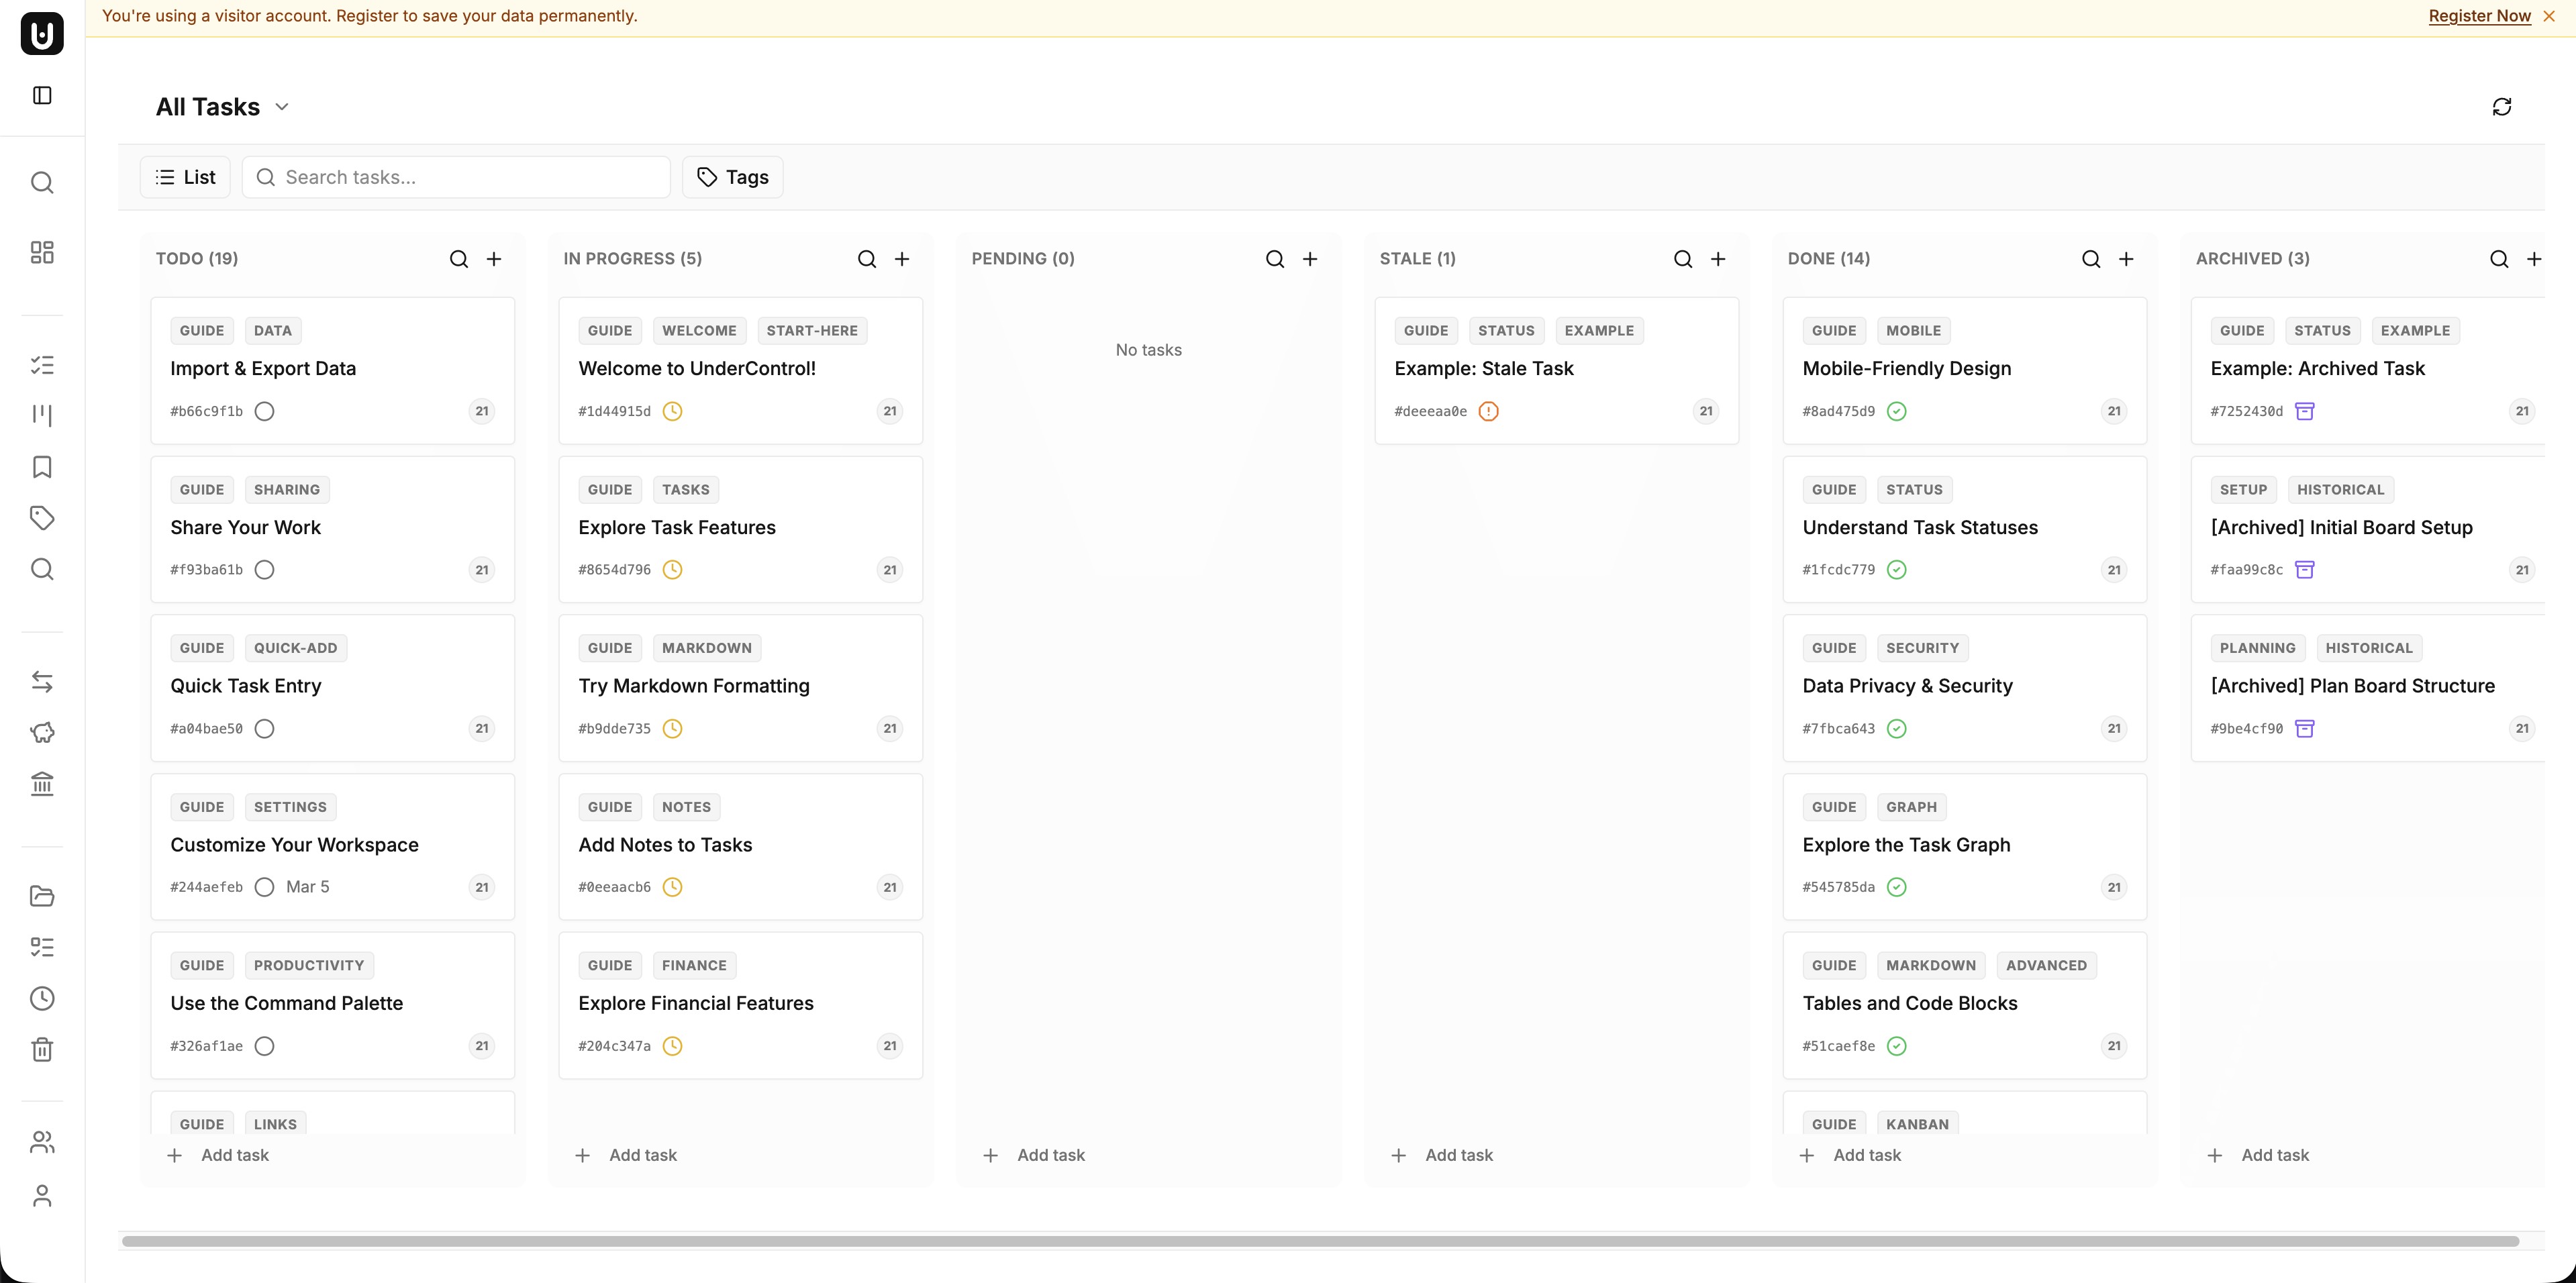Click the MARKDOWN tag on Try Markdown Formatting
The height and width of the screenshot is (1283, 2576).
point(707,648)
